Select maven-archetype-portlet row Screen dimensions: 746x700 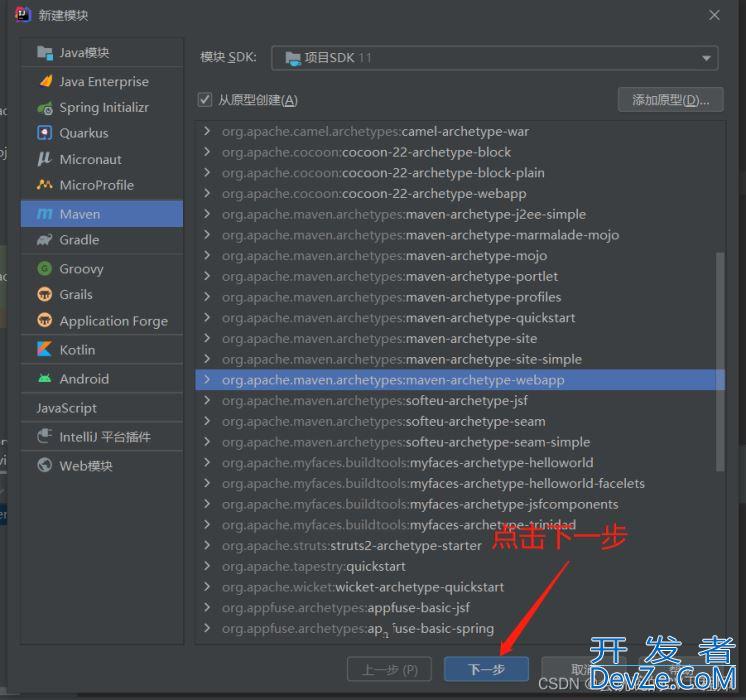click(x=460, y=276)
